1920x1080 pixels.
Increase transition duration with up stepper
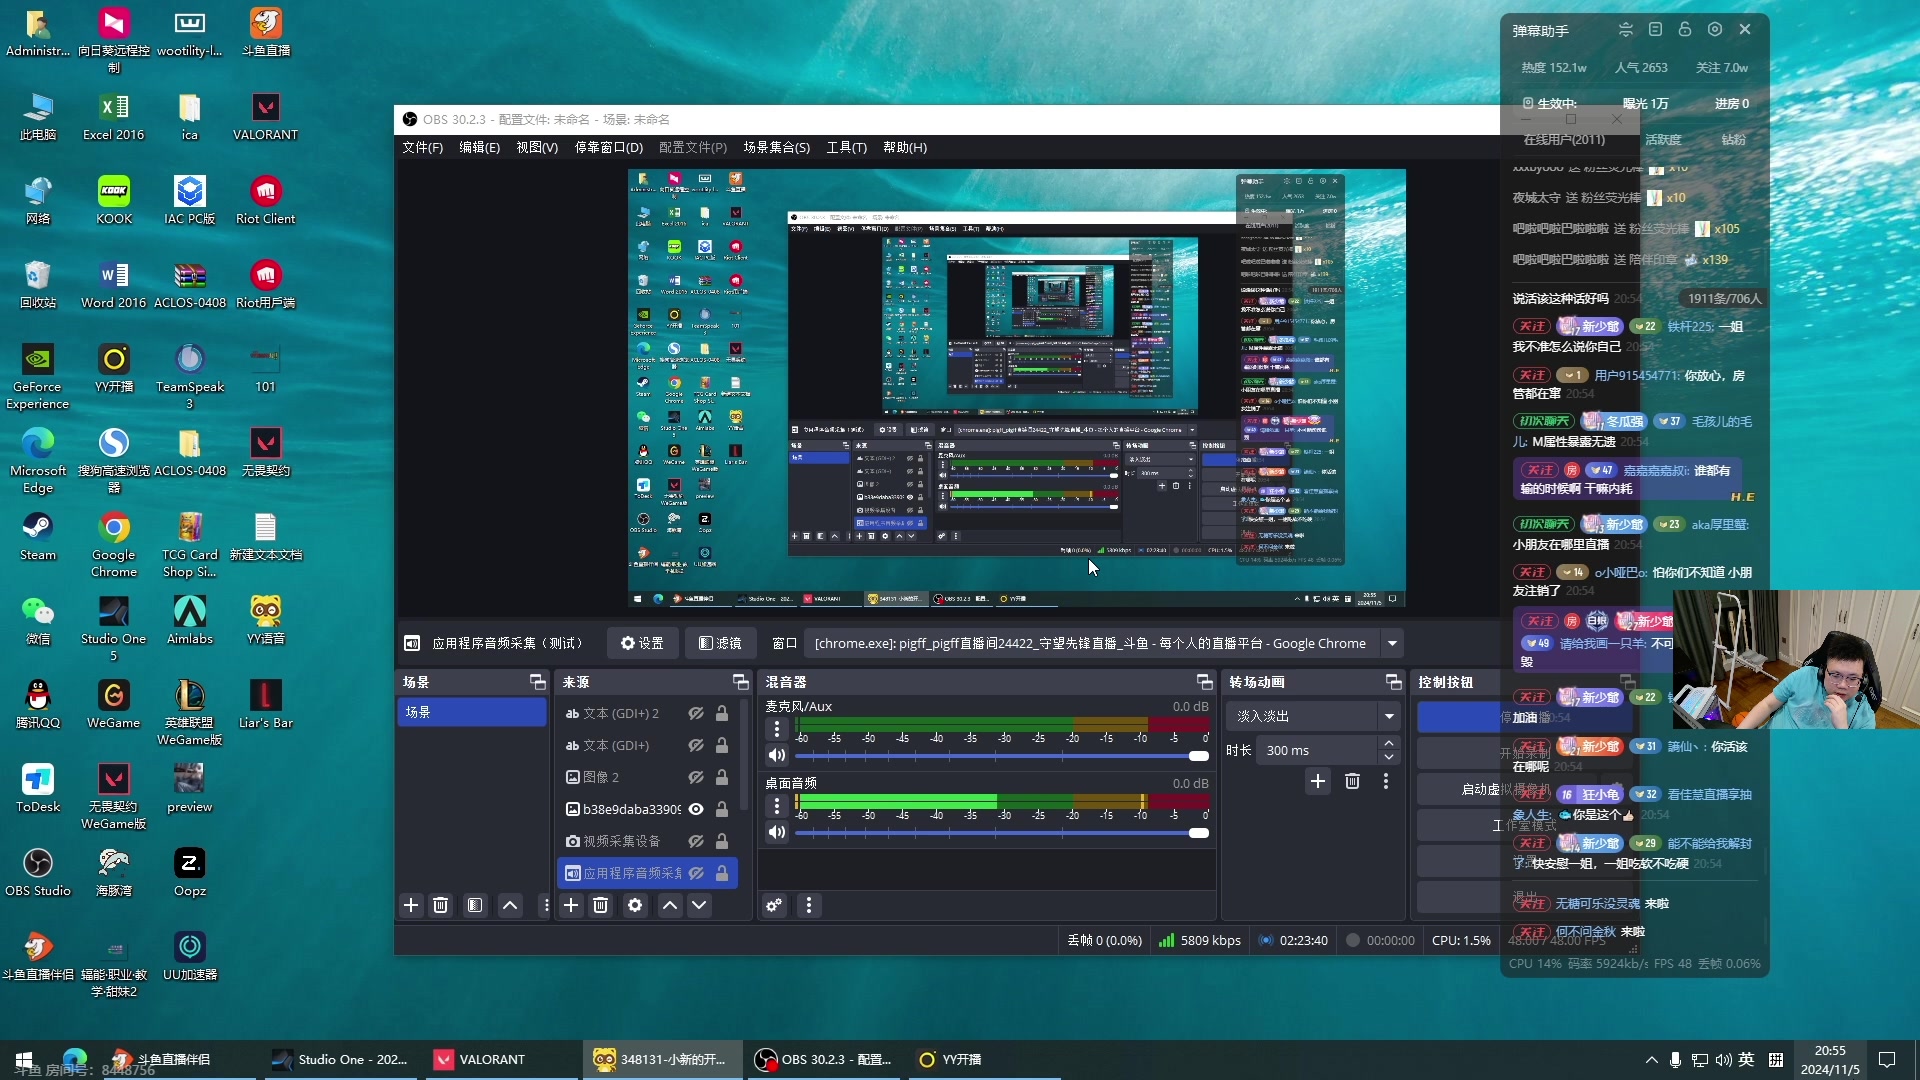click(x=1389, y=744)
